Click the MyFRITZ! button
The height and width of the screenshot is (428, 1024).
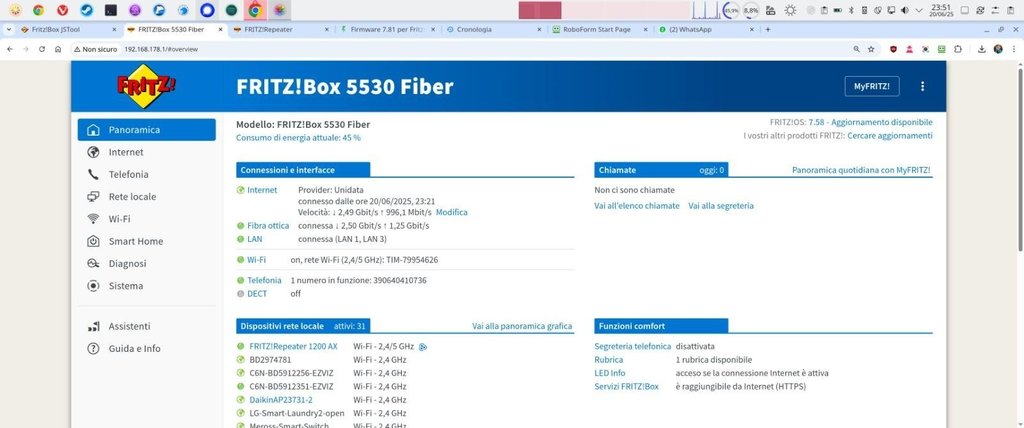point(871,86)
